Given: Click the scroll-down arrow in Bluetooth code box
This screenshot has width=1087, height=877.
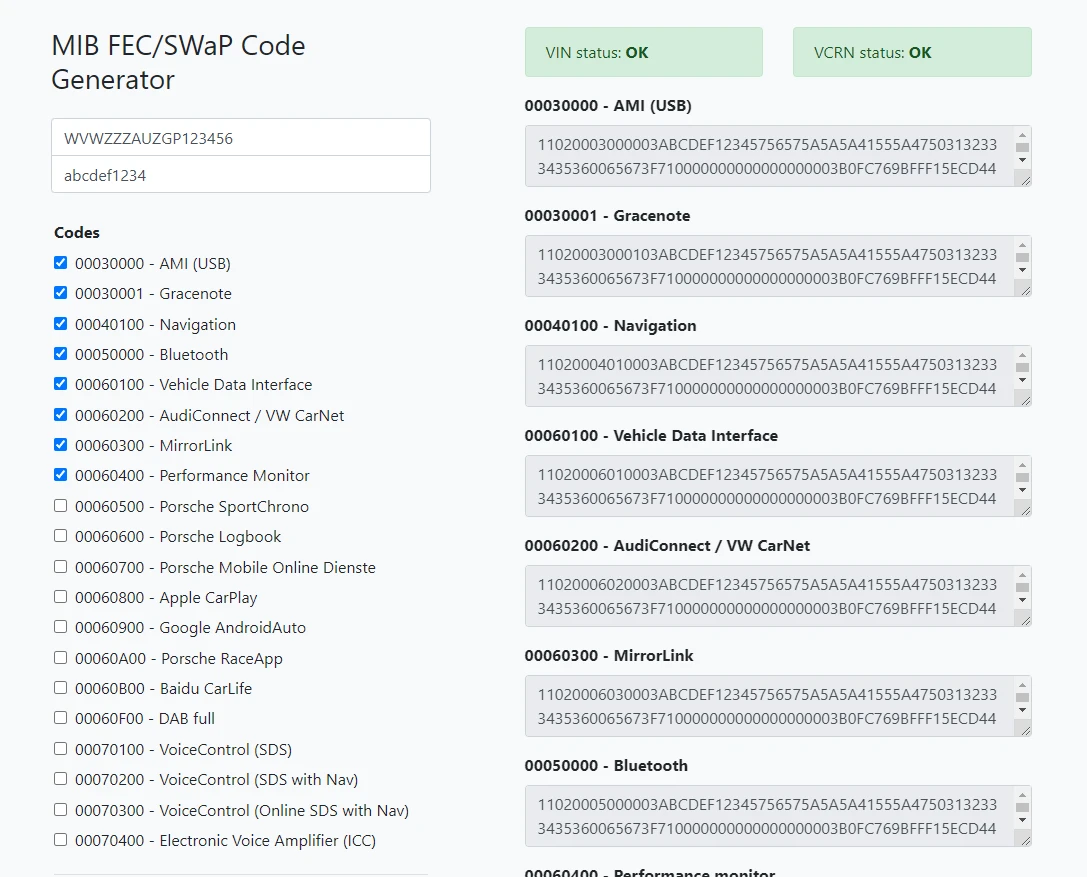Looking at the screenshot, I should 1021,819.
